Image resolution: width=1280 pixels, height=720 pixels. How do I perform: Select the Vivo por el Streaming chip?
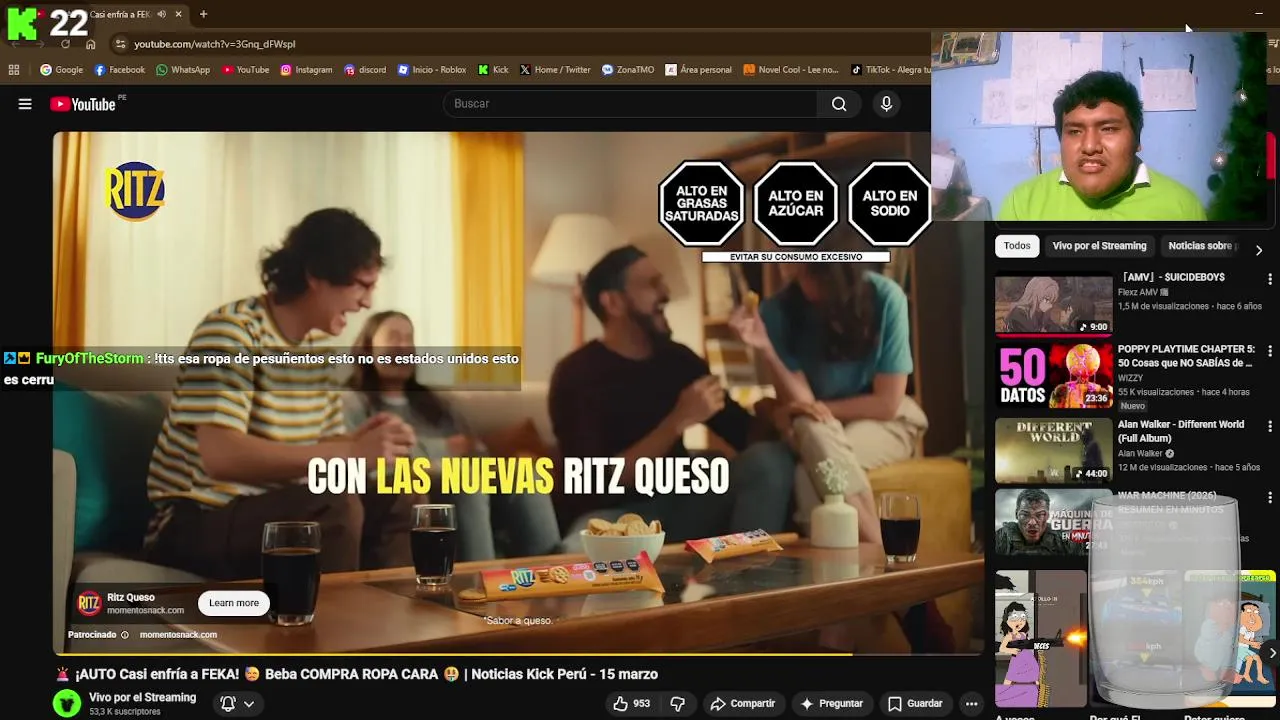pyautogui.click(x=1099, y=246)
